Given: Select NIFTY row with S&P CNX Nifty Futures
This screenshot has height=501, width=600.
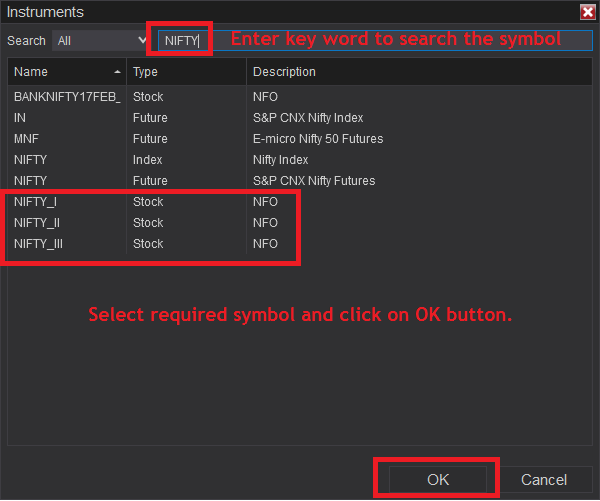Looking at the screenshot, I should click(300, 181).
